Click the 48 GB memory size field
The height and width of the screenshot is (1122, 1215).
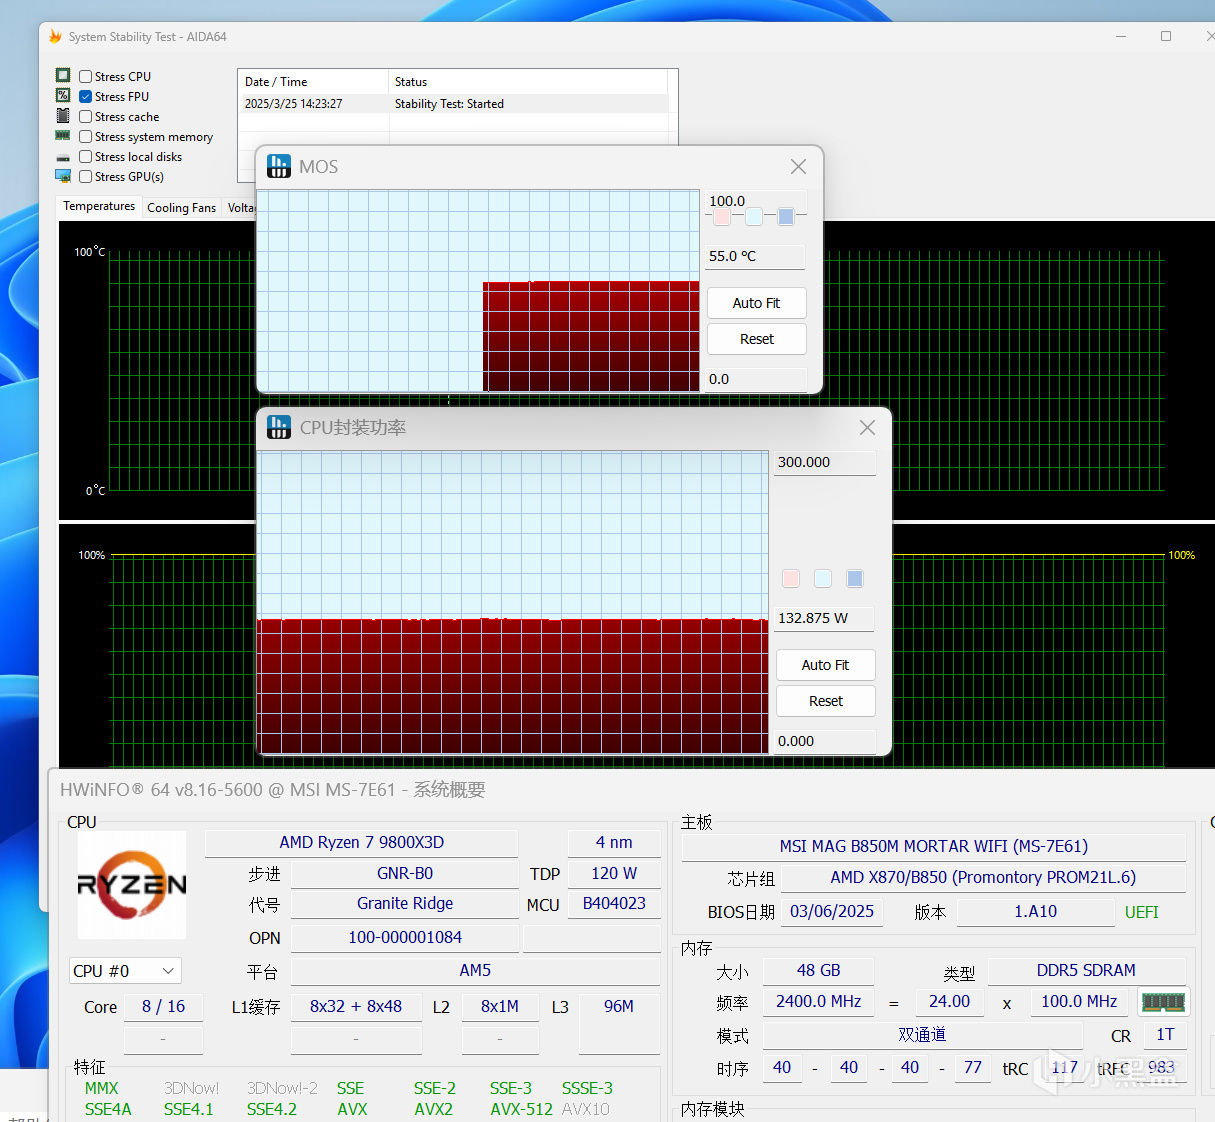click(819, 971)
